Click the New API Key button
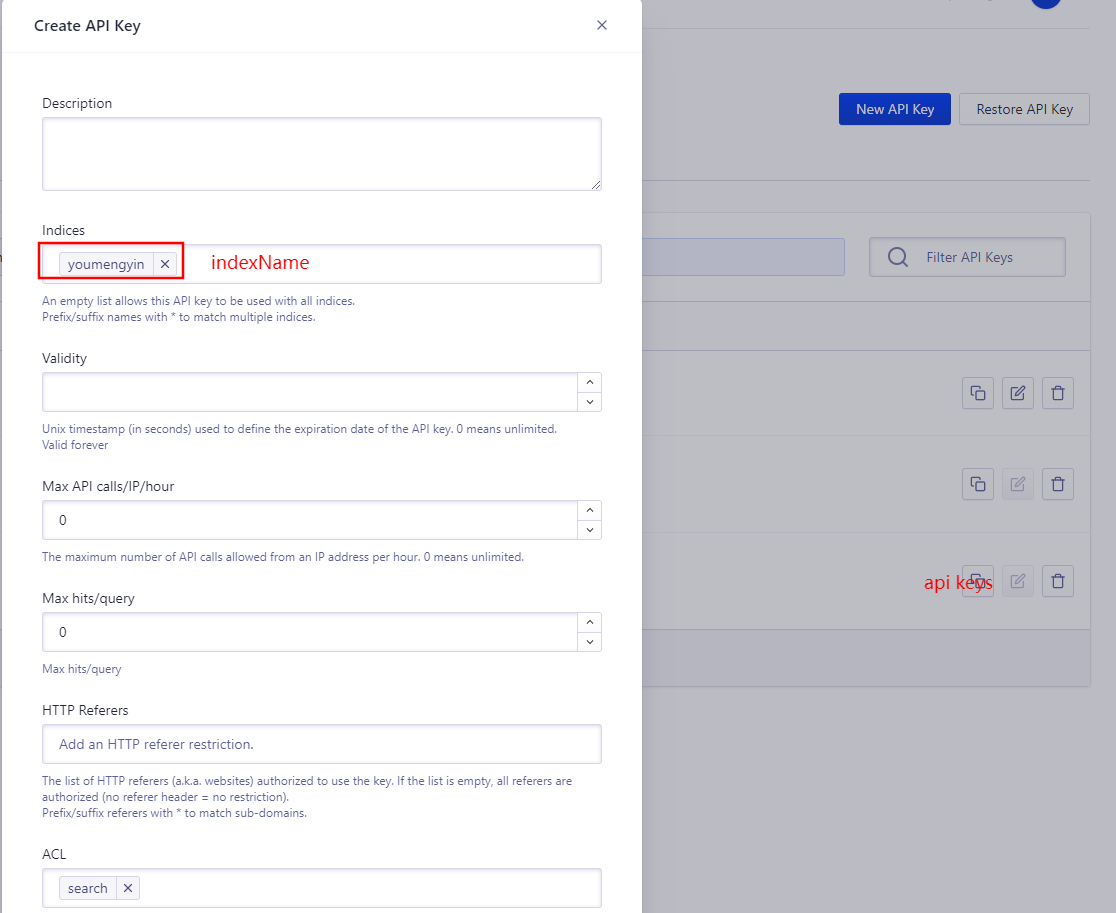 [895, 109]
